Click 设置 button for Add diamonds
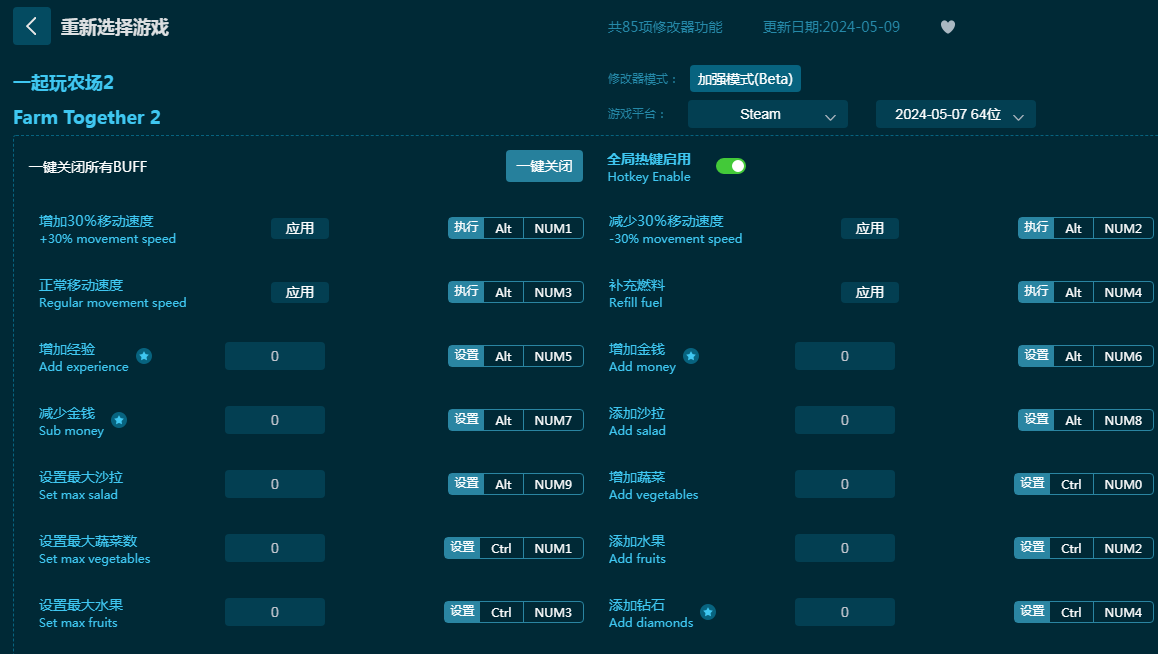Image resolution: width=1158 pixels, height=654 pixels. pos(1032,612)
